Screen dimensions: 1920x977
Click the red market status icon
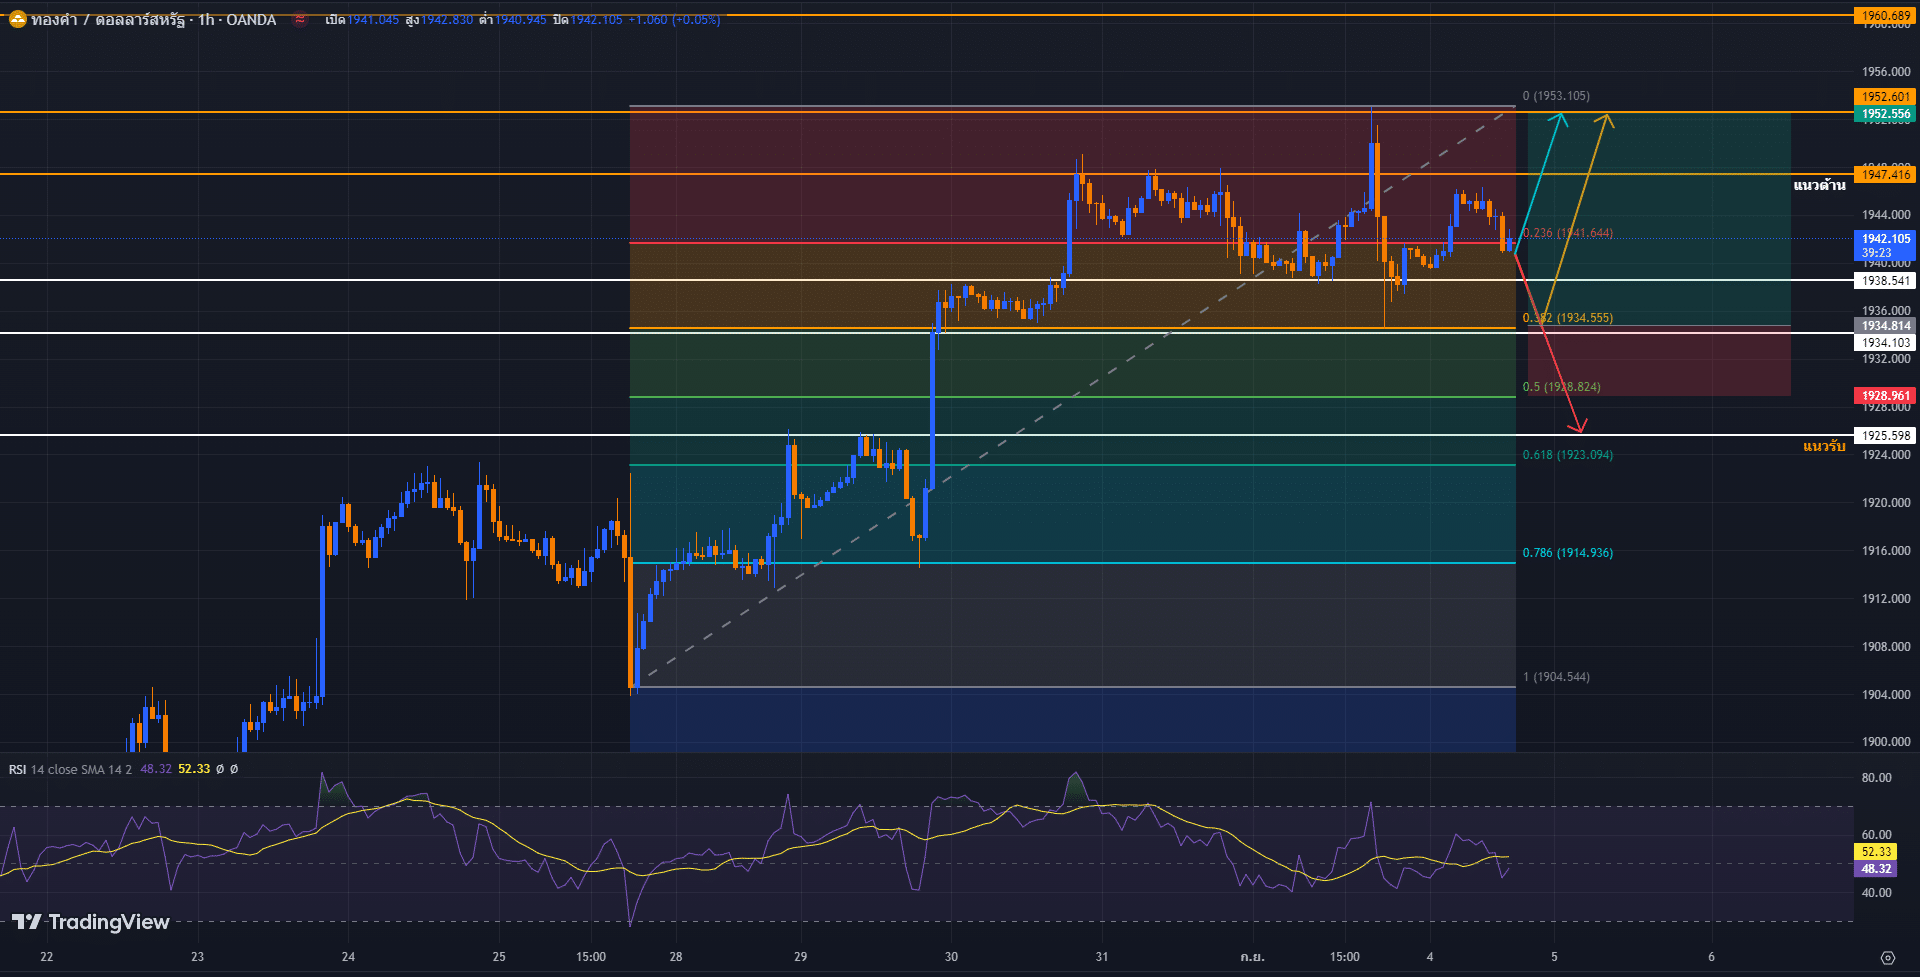[299, 19]
